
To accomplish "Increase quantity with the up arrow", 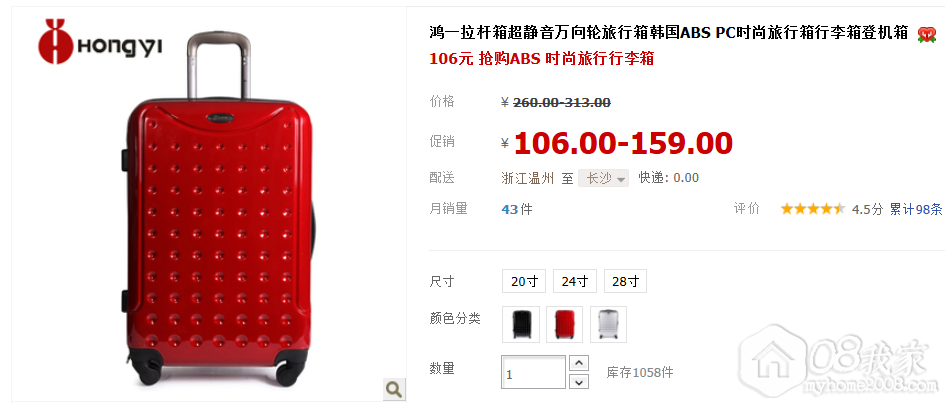I will (x=579, y=363).
